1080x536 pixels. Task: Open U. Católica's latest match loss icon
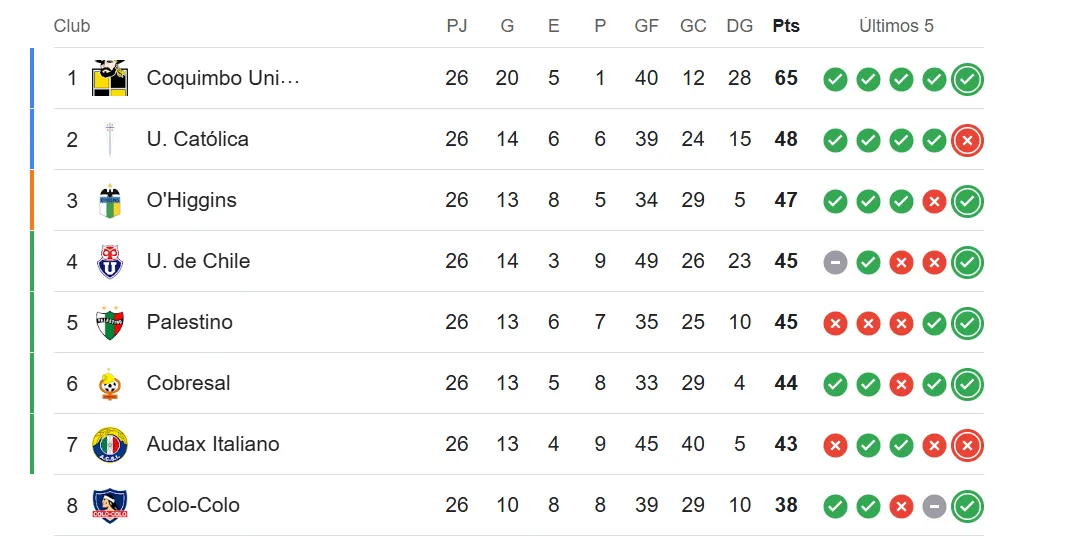tap(967, 141)
